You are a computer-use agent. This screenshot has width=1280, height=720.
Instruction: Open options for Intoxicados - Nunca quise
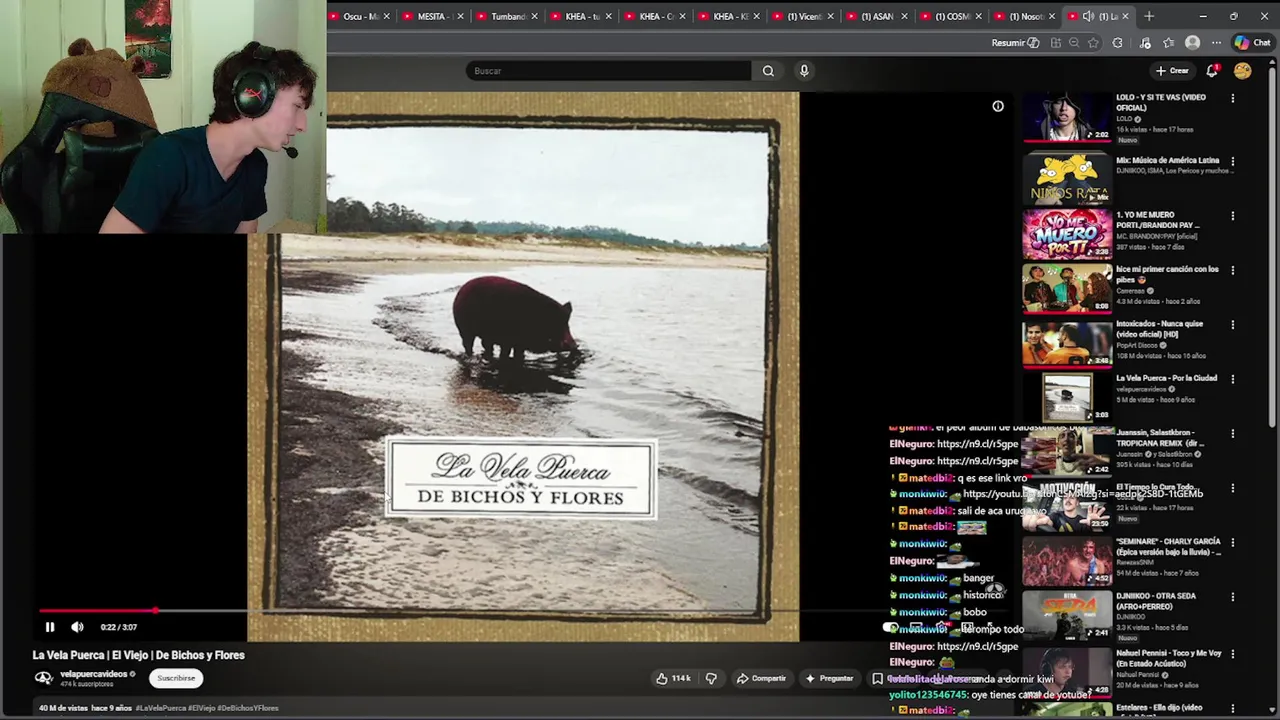click(1232, 325)
